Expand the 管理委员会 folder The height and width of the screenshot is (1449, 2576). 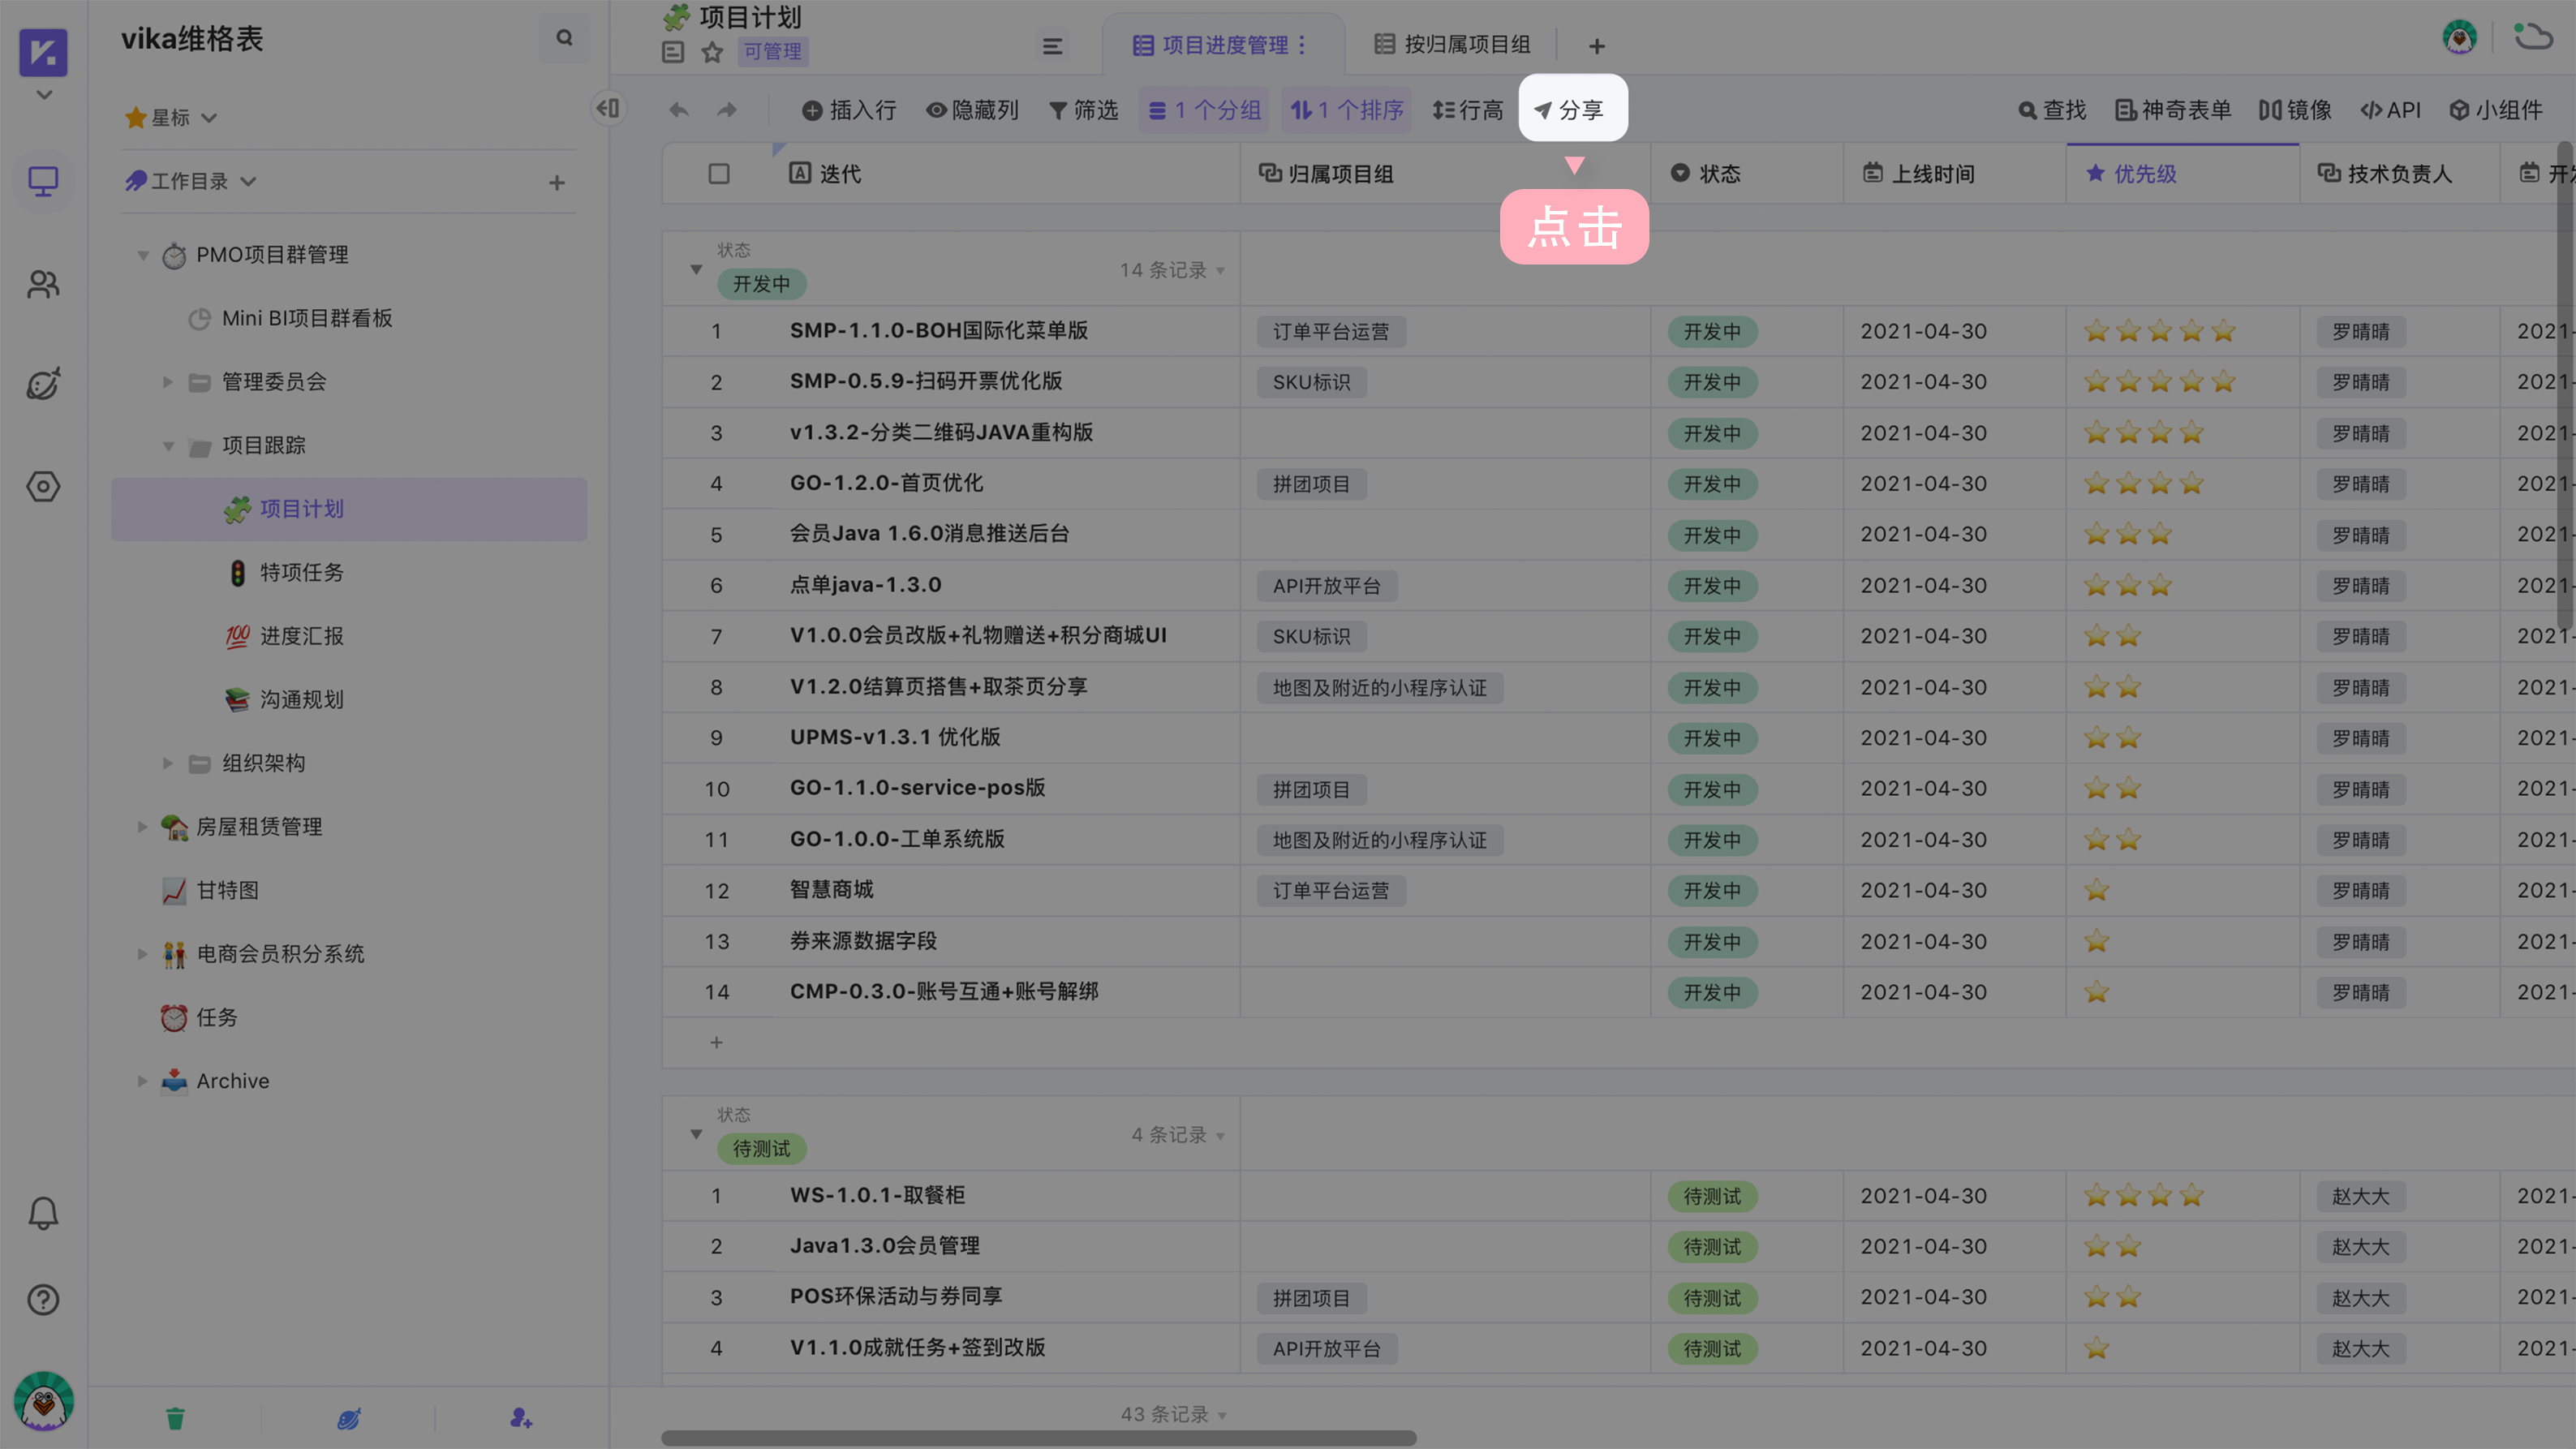point(168,382)
